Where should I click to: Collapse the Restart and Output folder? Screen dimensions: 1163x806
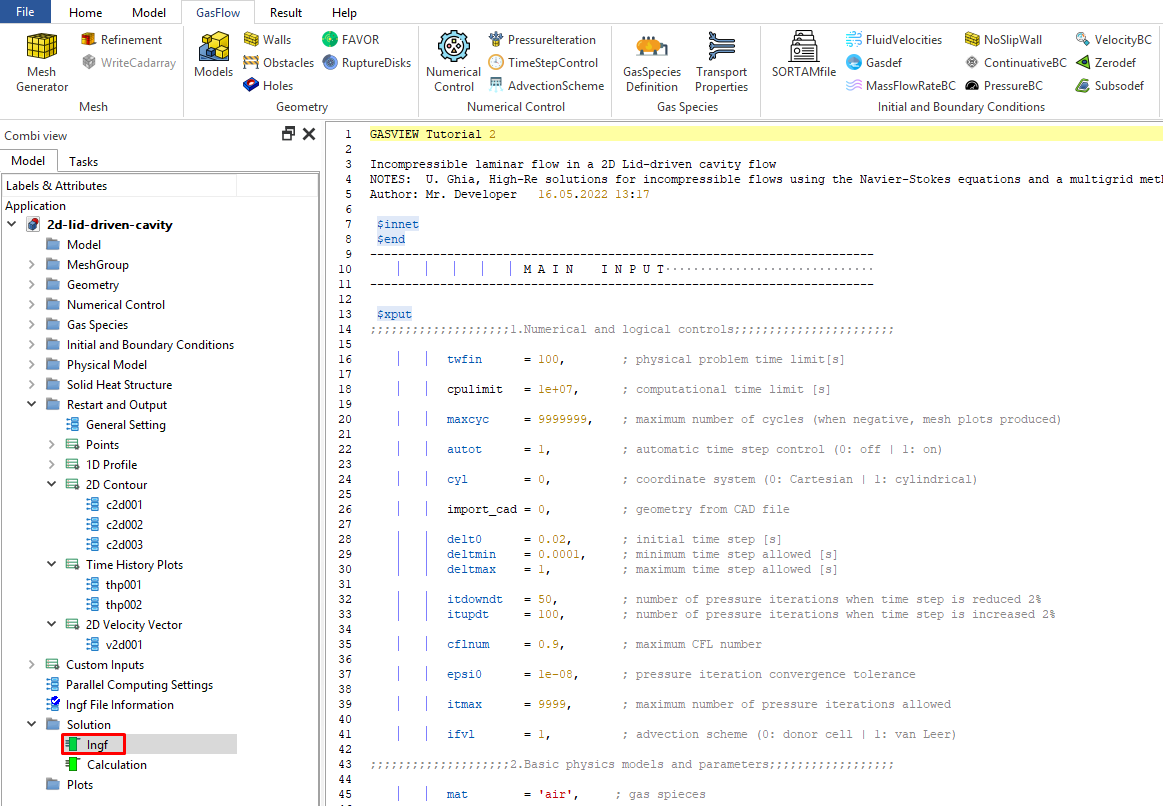(31, 405)
